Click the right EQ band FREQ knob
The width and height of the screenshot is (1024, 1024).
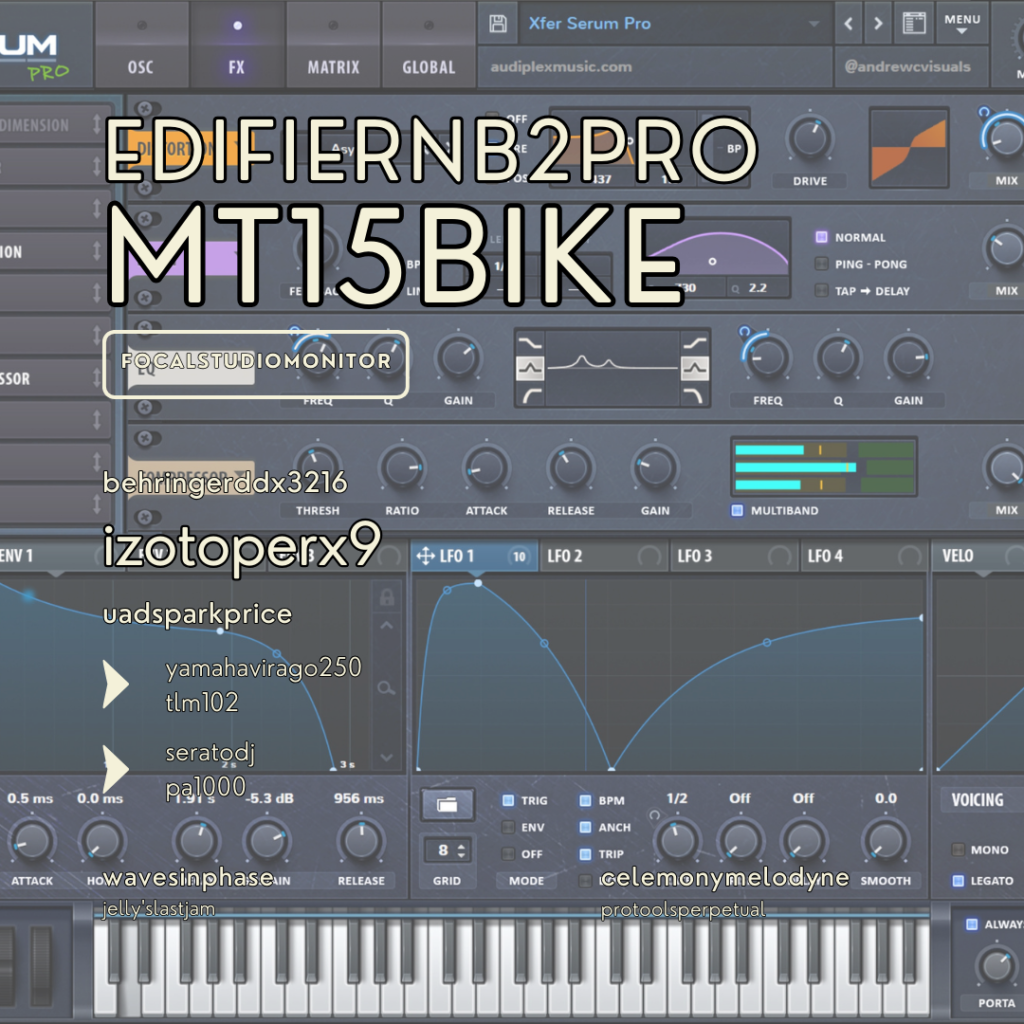(767, 358)
